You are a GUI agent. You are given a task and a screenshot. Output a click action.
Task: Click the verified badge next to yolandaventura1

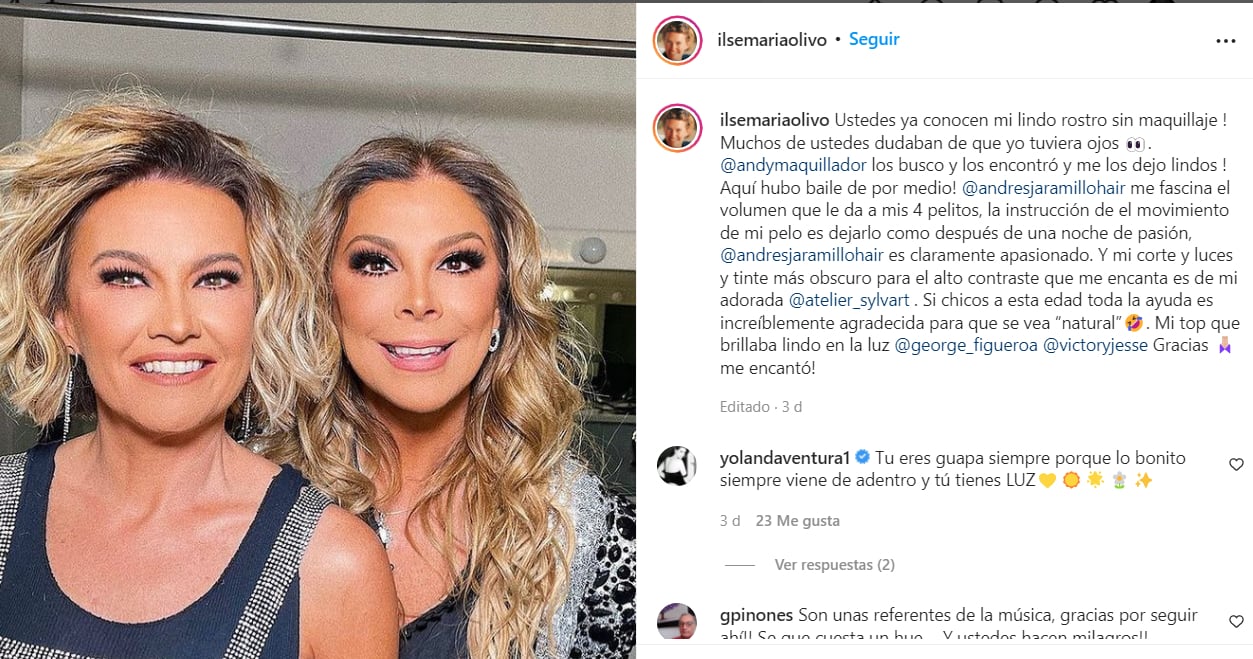point(862,458)
